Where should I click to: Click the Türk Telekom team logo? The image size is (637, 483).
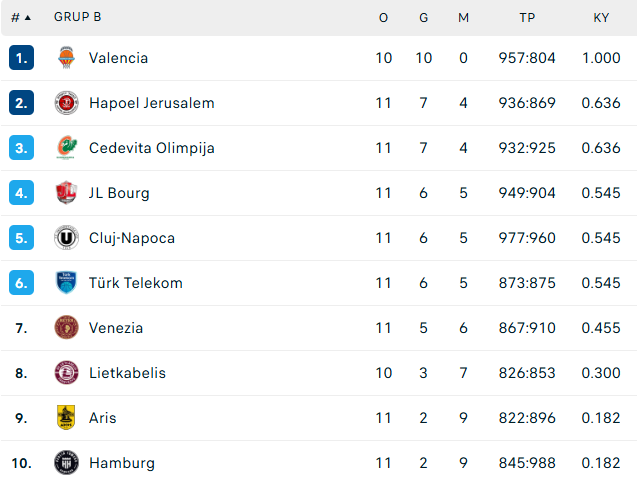(66, 283)
